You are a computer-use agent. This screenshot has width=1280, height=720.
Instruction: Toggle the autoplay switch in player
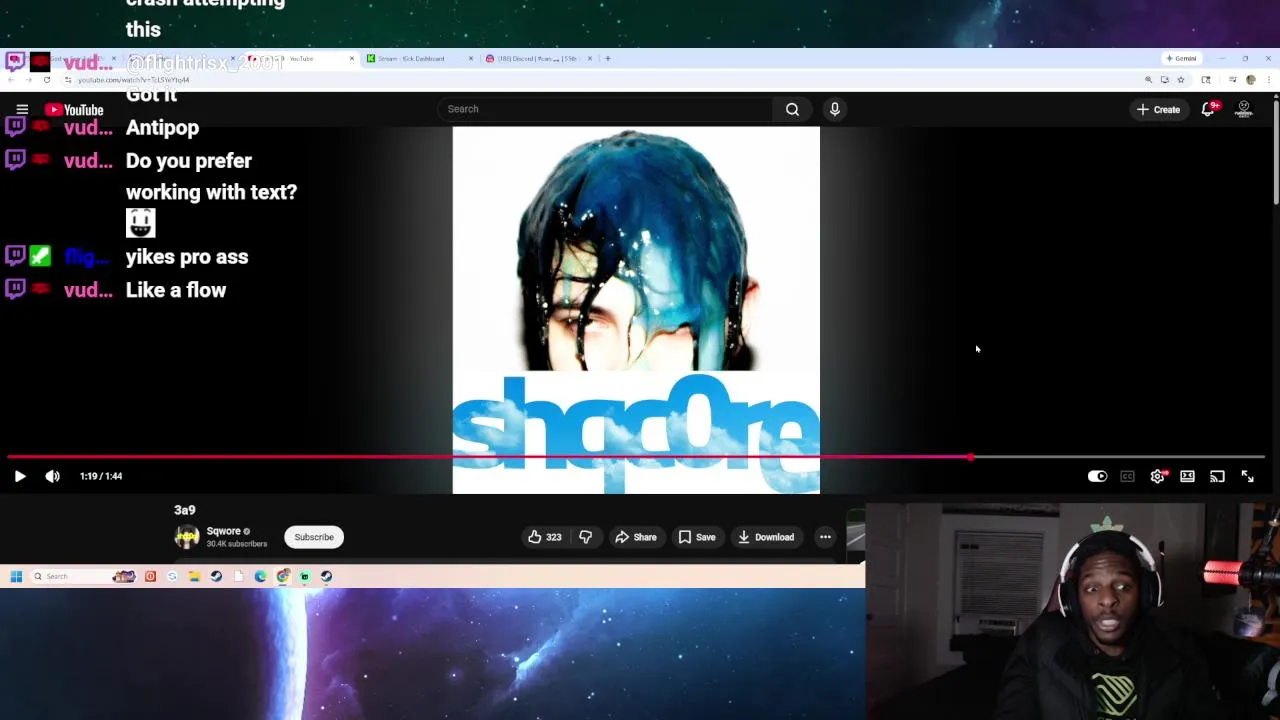pos(1097,477)
